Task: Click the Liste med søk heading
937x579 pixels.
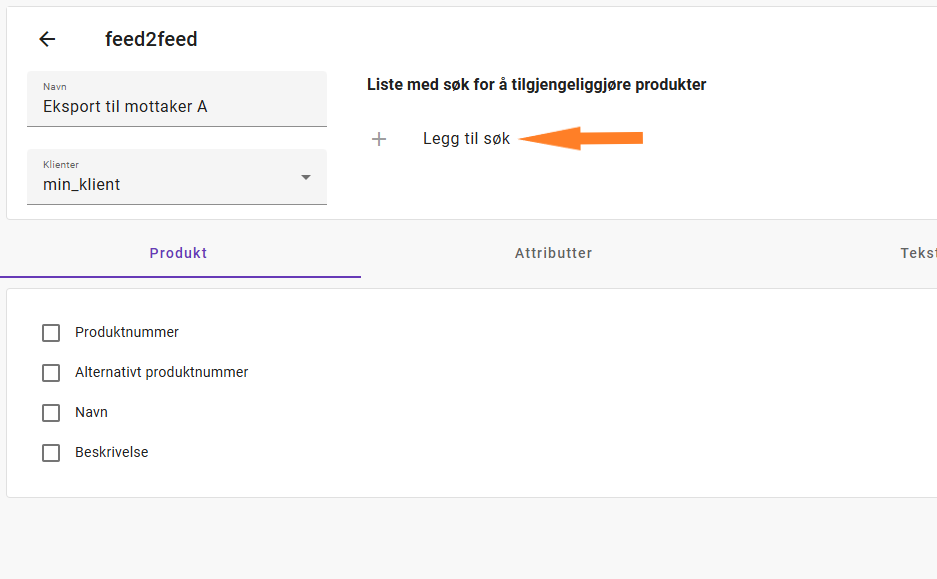Action: point(536,85)
